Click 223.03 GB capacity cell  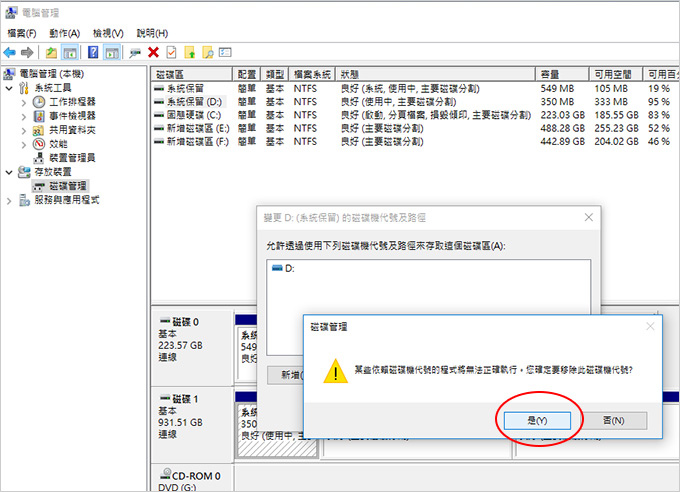pyautogui.click(x=562, y=115)
